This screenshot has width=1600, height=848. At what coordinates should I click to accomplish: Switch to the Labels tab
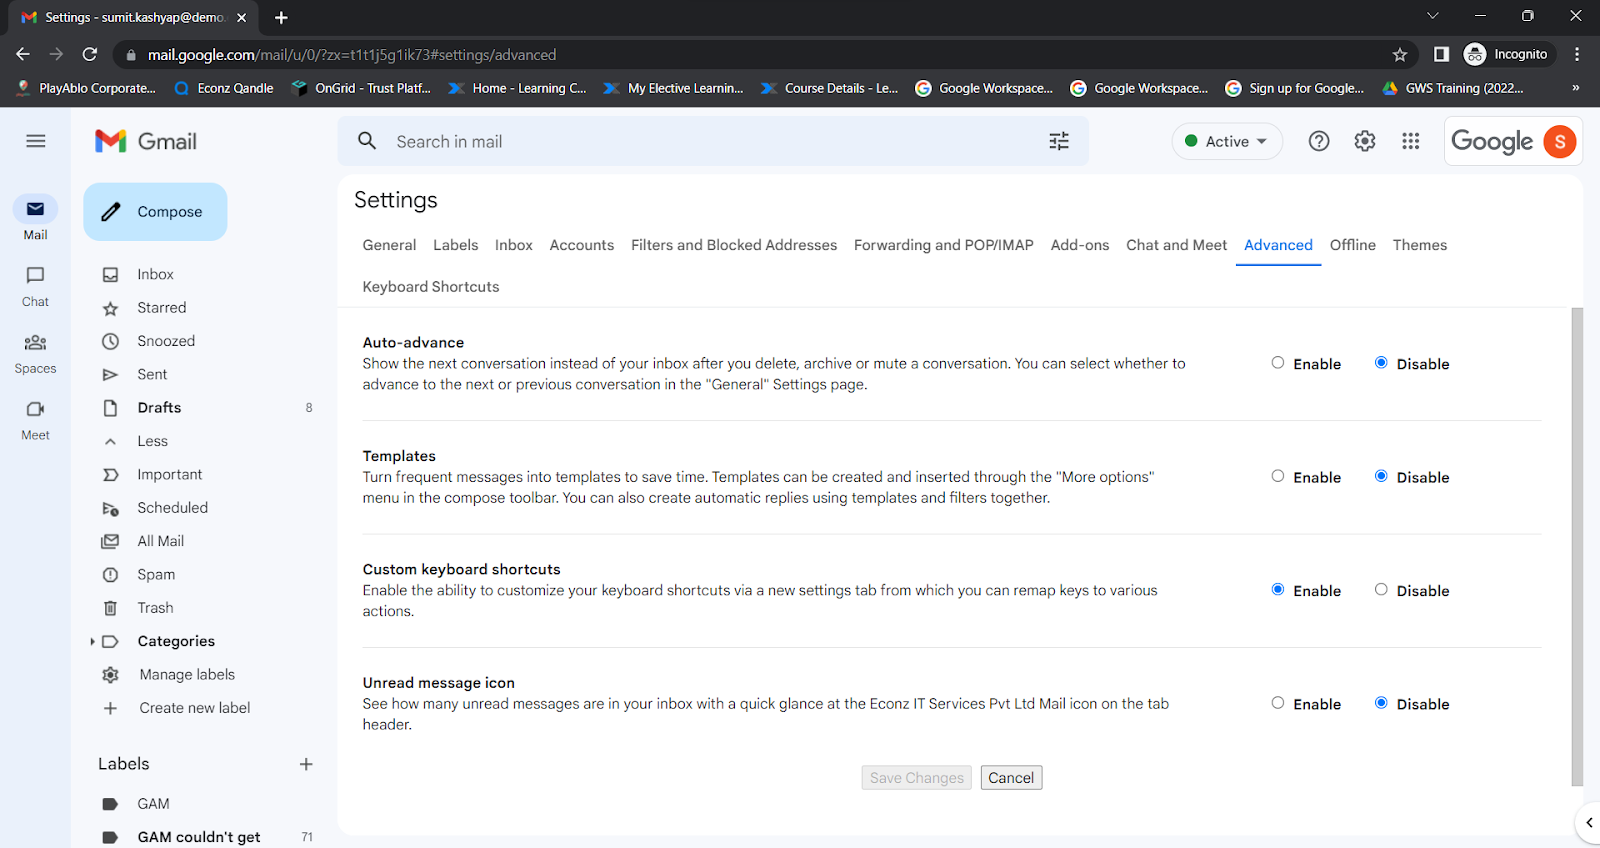click(x=455, y=245)
